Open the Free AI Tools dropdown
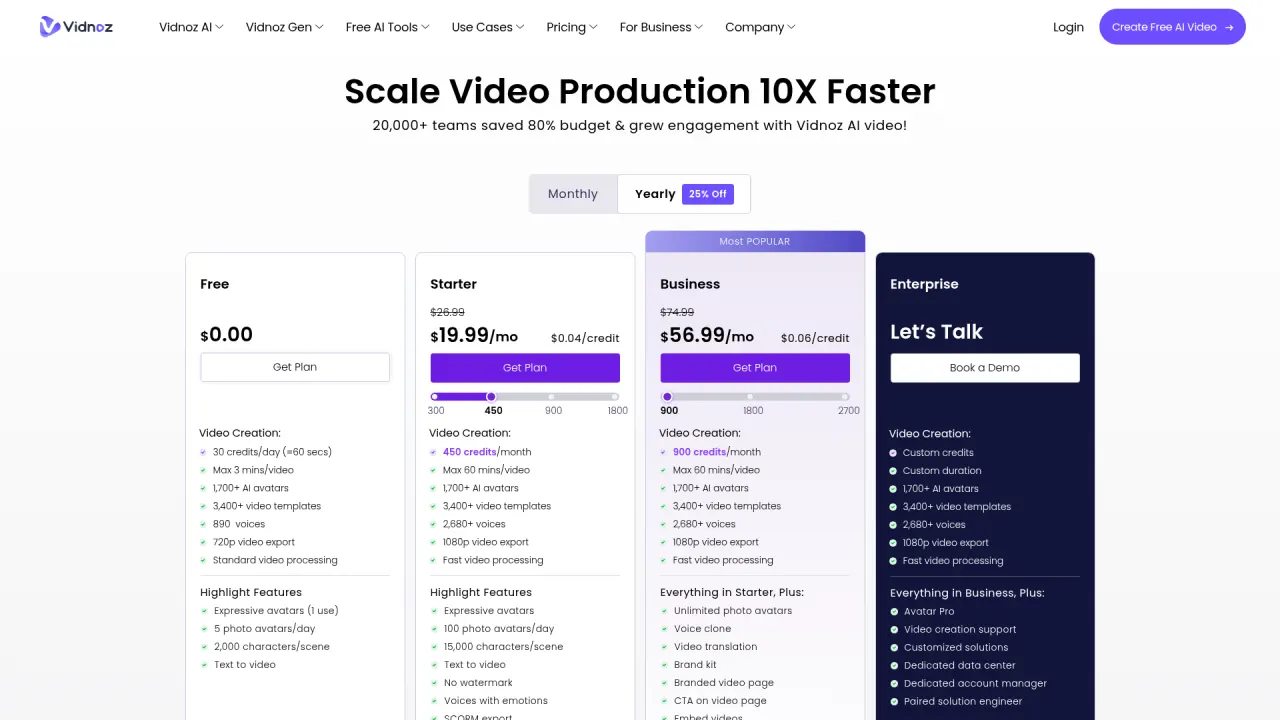The height and width of the screenshot is (720, 1280). pyautogui.click(x=387, y=27)
